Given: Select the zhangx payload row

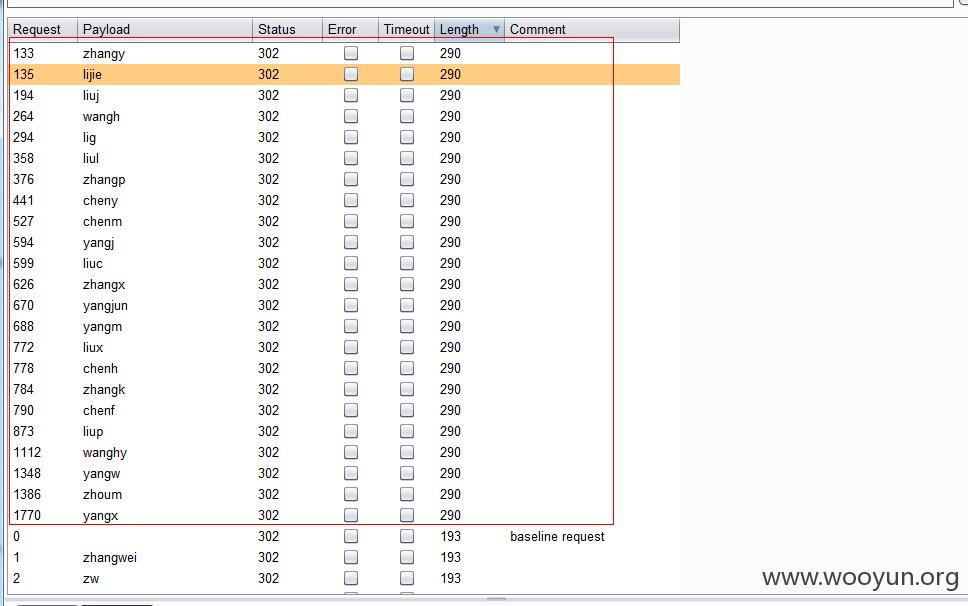Looking at the screenshot, I should point(344,284).
